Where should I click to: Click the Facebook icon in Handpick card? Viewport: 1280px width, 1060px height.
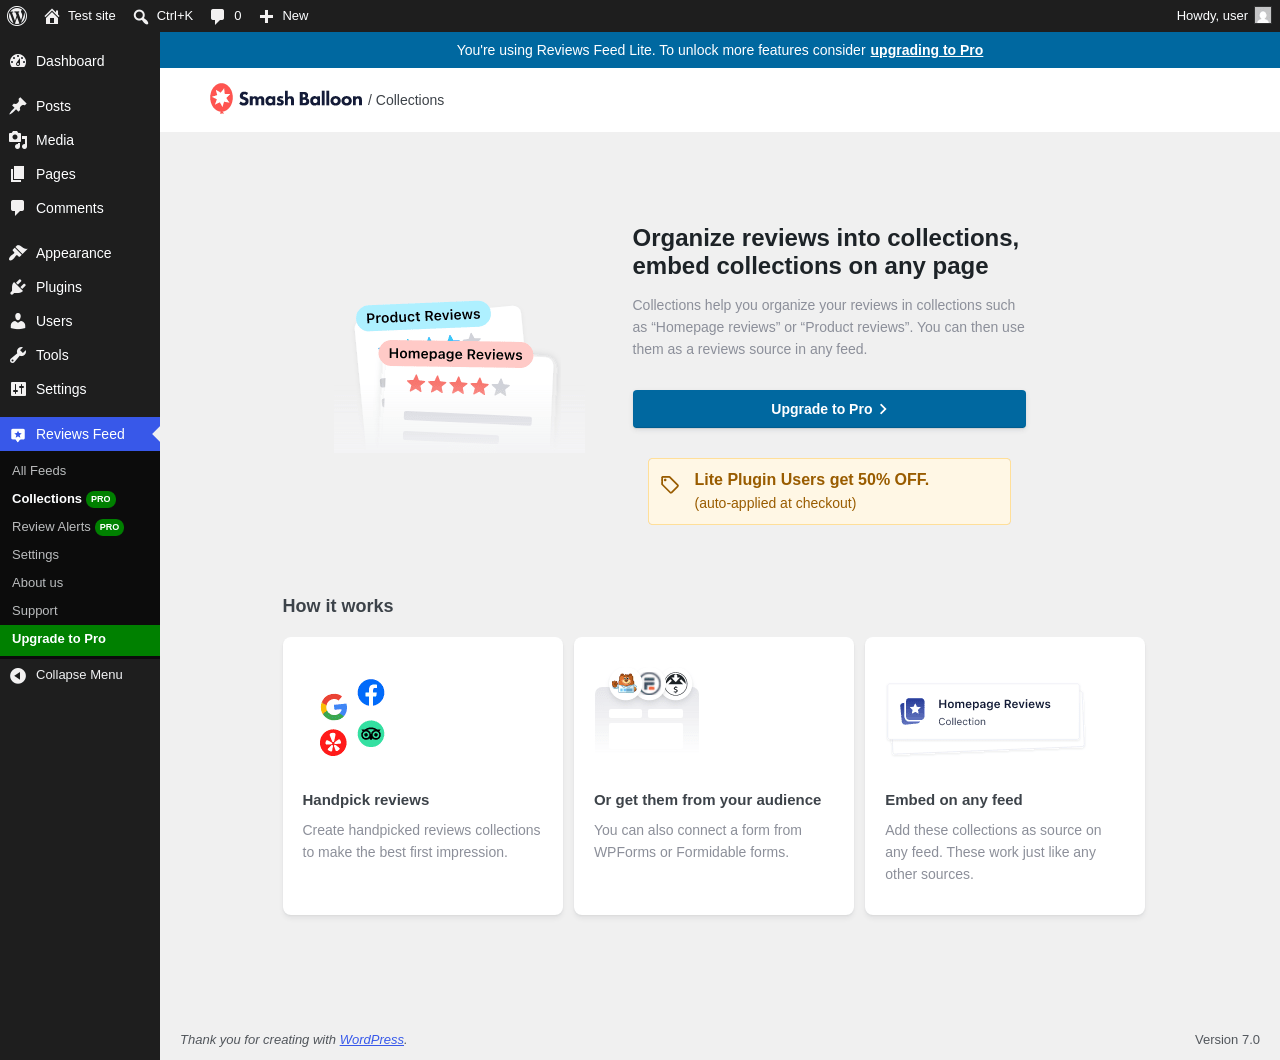click(371, 692)
